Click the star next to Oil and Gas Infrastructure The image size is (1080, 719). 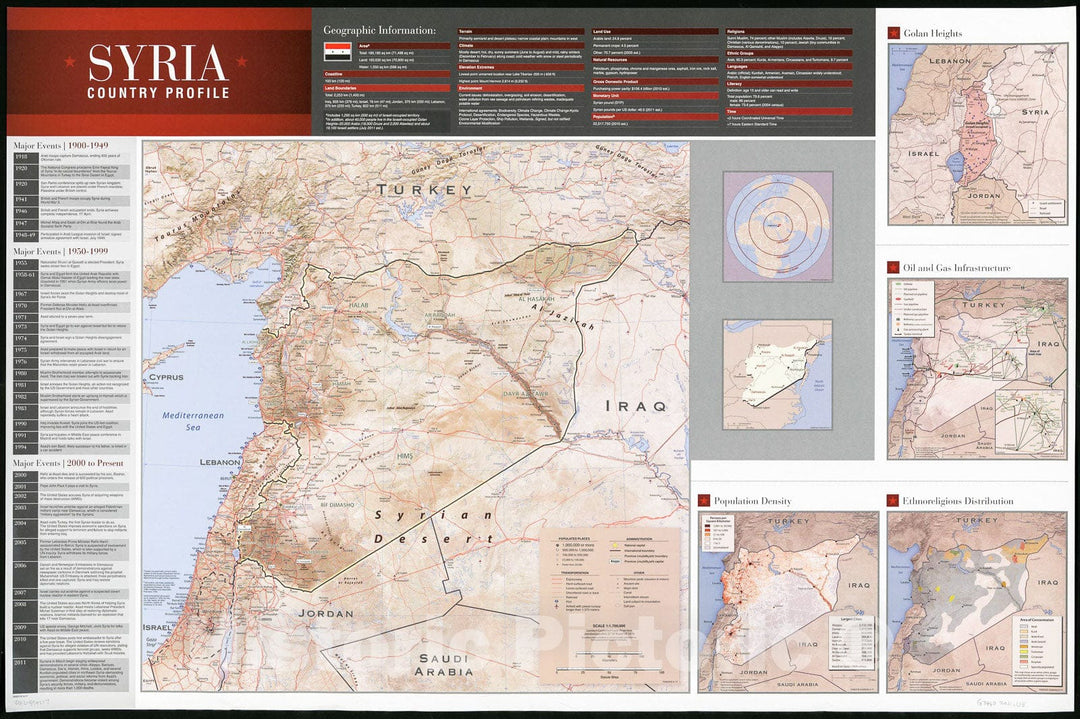click(893, 268)
